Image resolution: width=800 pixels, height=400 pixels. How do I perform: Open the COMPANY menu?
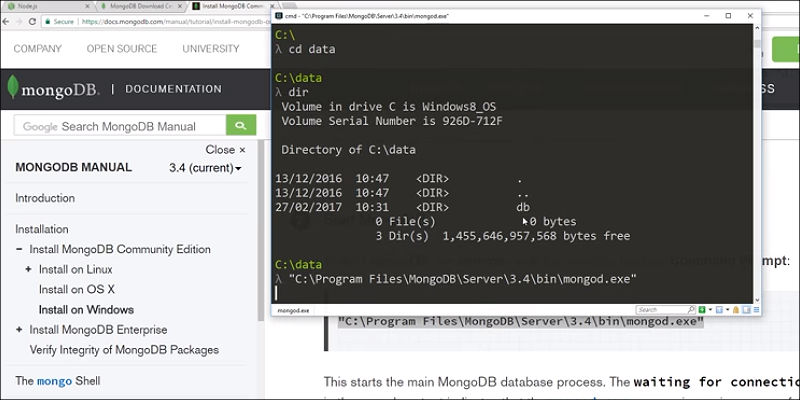pyautogui.click(x=37, y=48)
